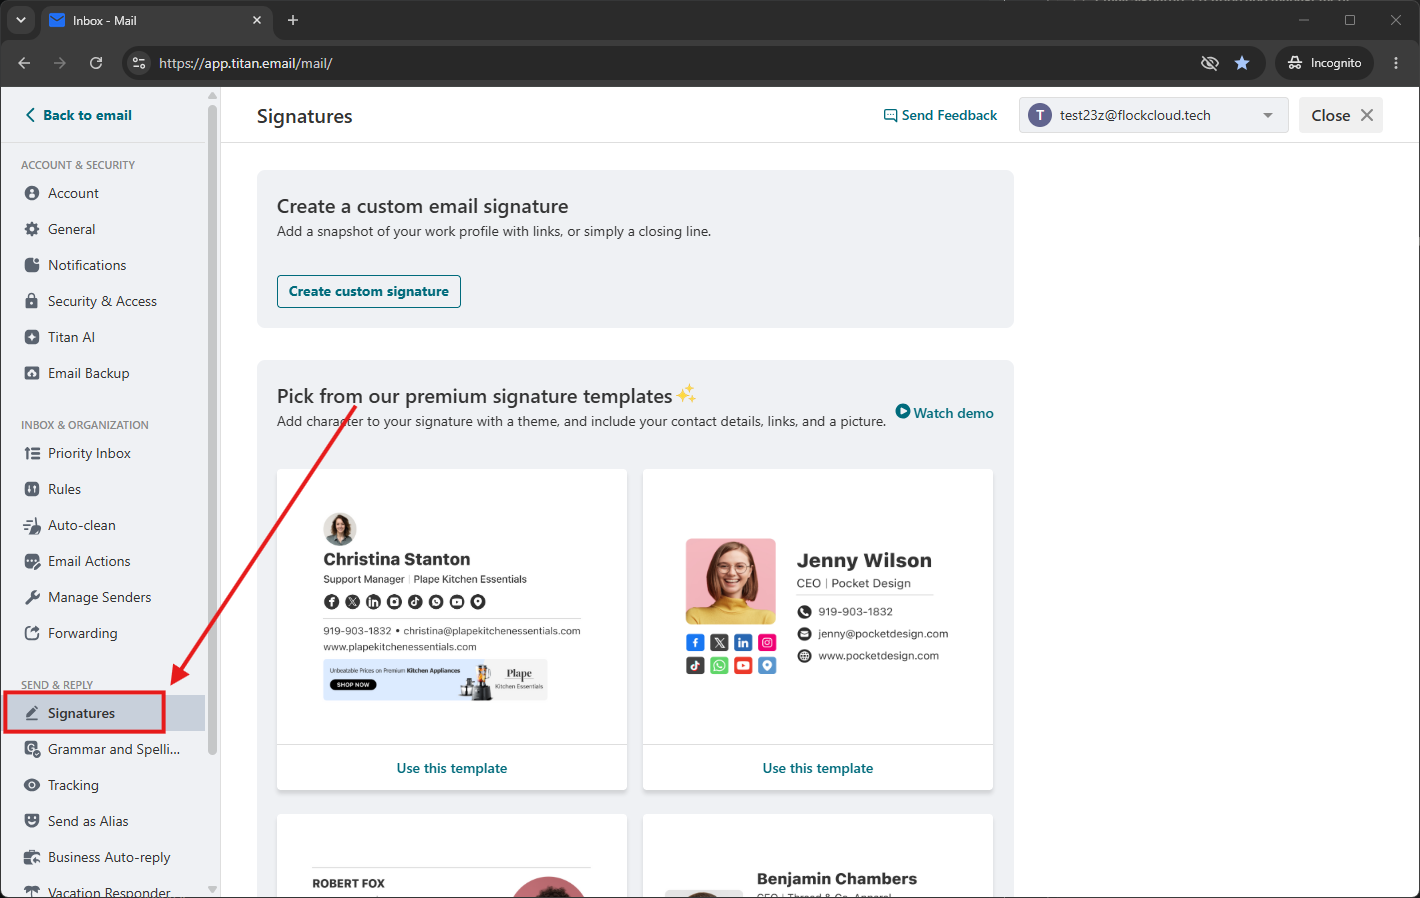Image resolution: width=1420 pixels, height=898 pixels.
Task: Click the 'Create a custom email signature' heading
Action: tap(423, 206)
